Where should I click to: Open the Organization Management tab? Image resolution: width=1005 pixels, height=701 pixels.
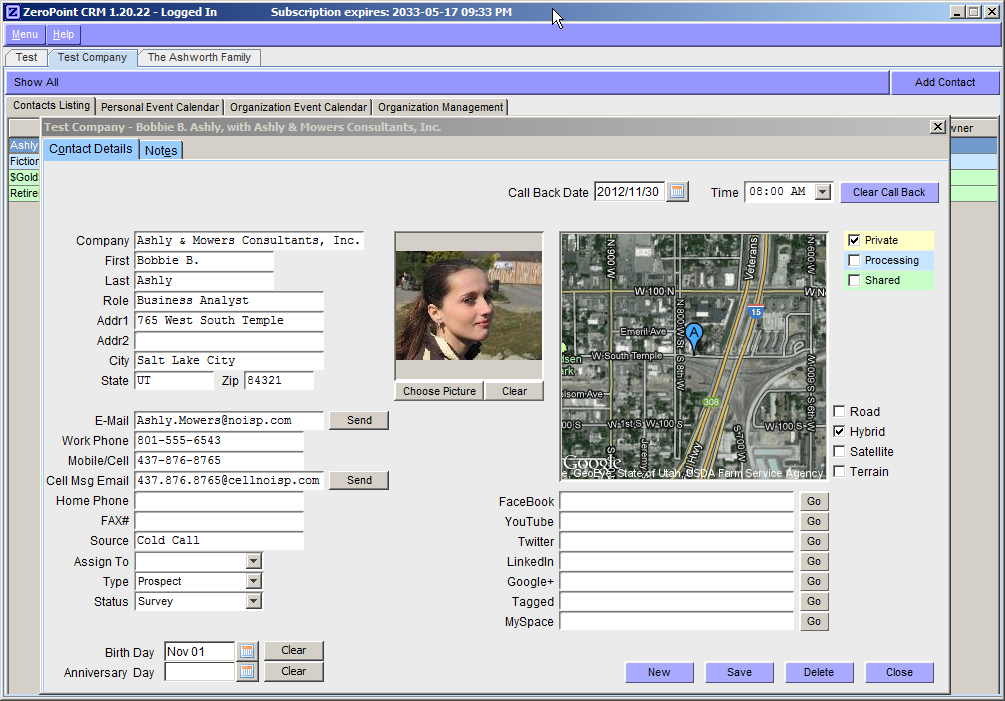(440, 107)
